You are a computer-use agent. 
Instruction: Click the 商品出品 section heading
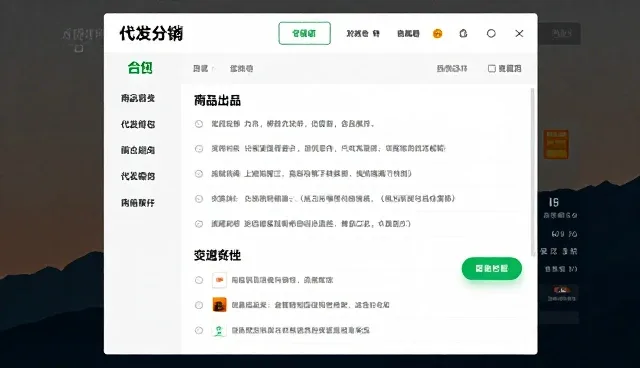pyautogui.click(x=217, y=100)
